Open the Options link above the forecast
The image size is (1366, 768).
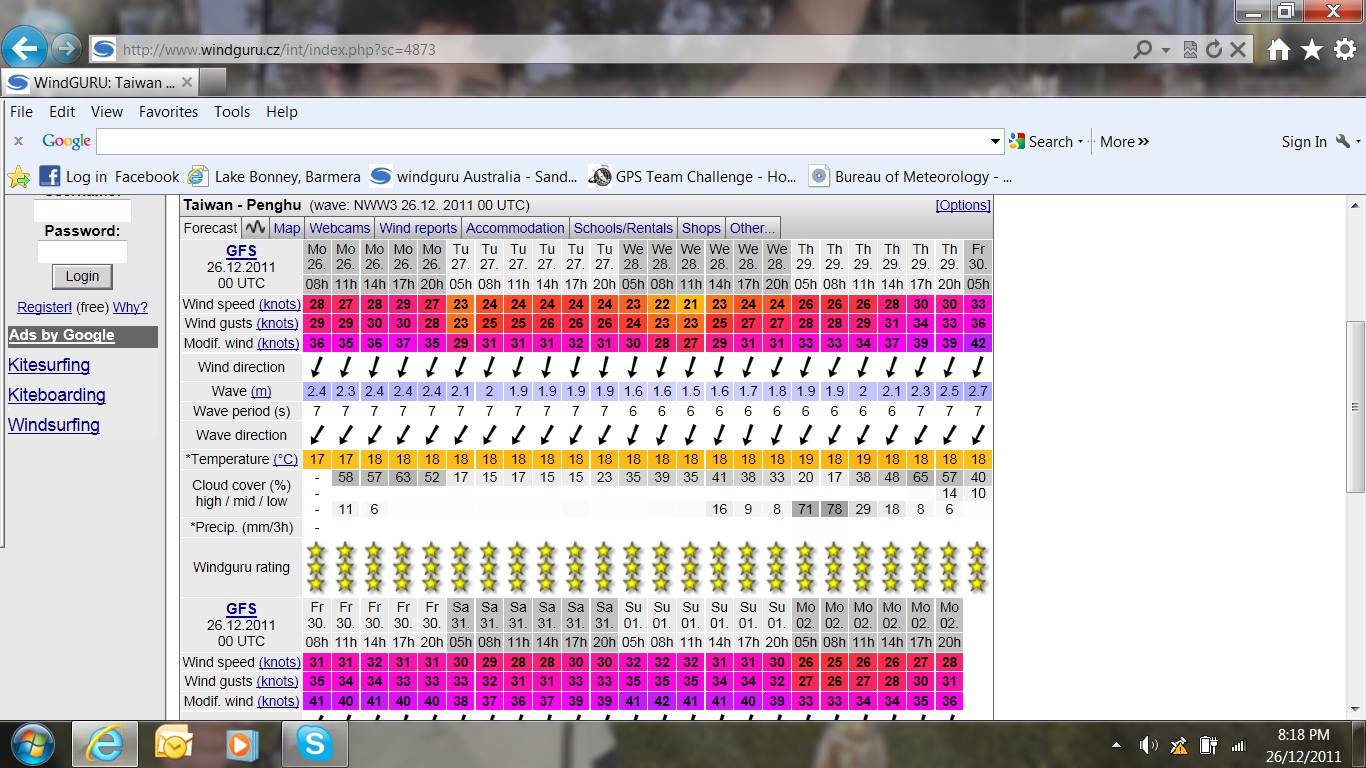pyautogui.click(x=962, y=205)
